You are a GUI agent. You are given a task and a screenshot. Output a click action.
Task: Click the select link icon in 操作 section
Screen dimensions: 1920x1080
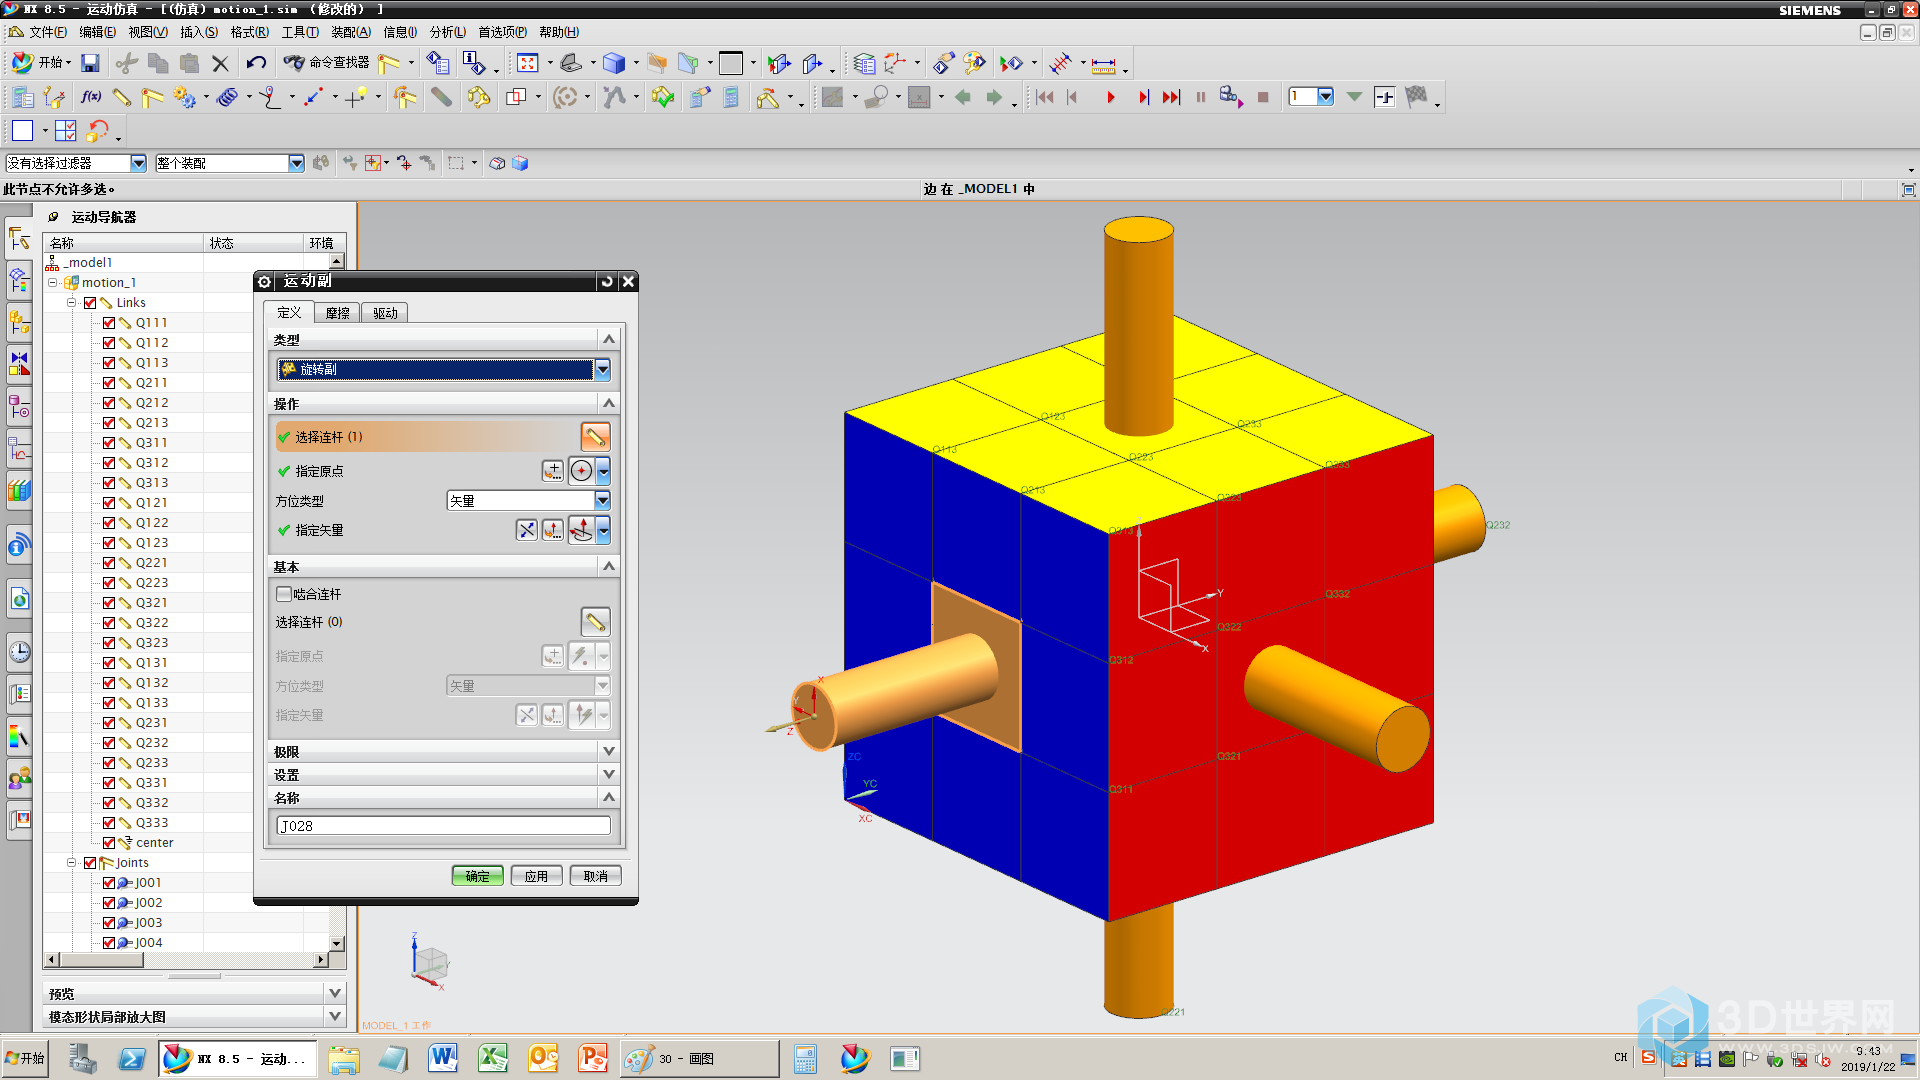tap(595, 437)
